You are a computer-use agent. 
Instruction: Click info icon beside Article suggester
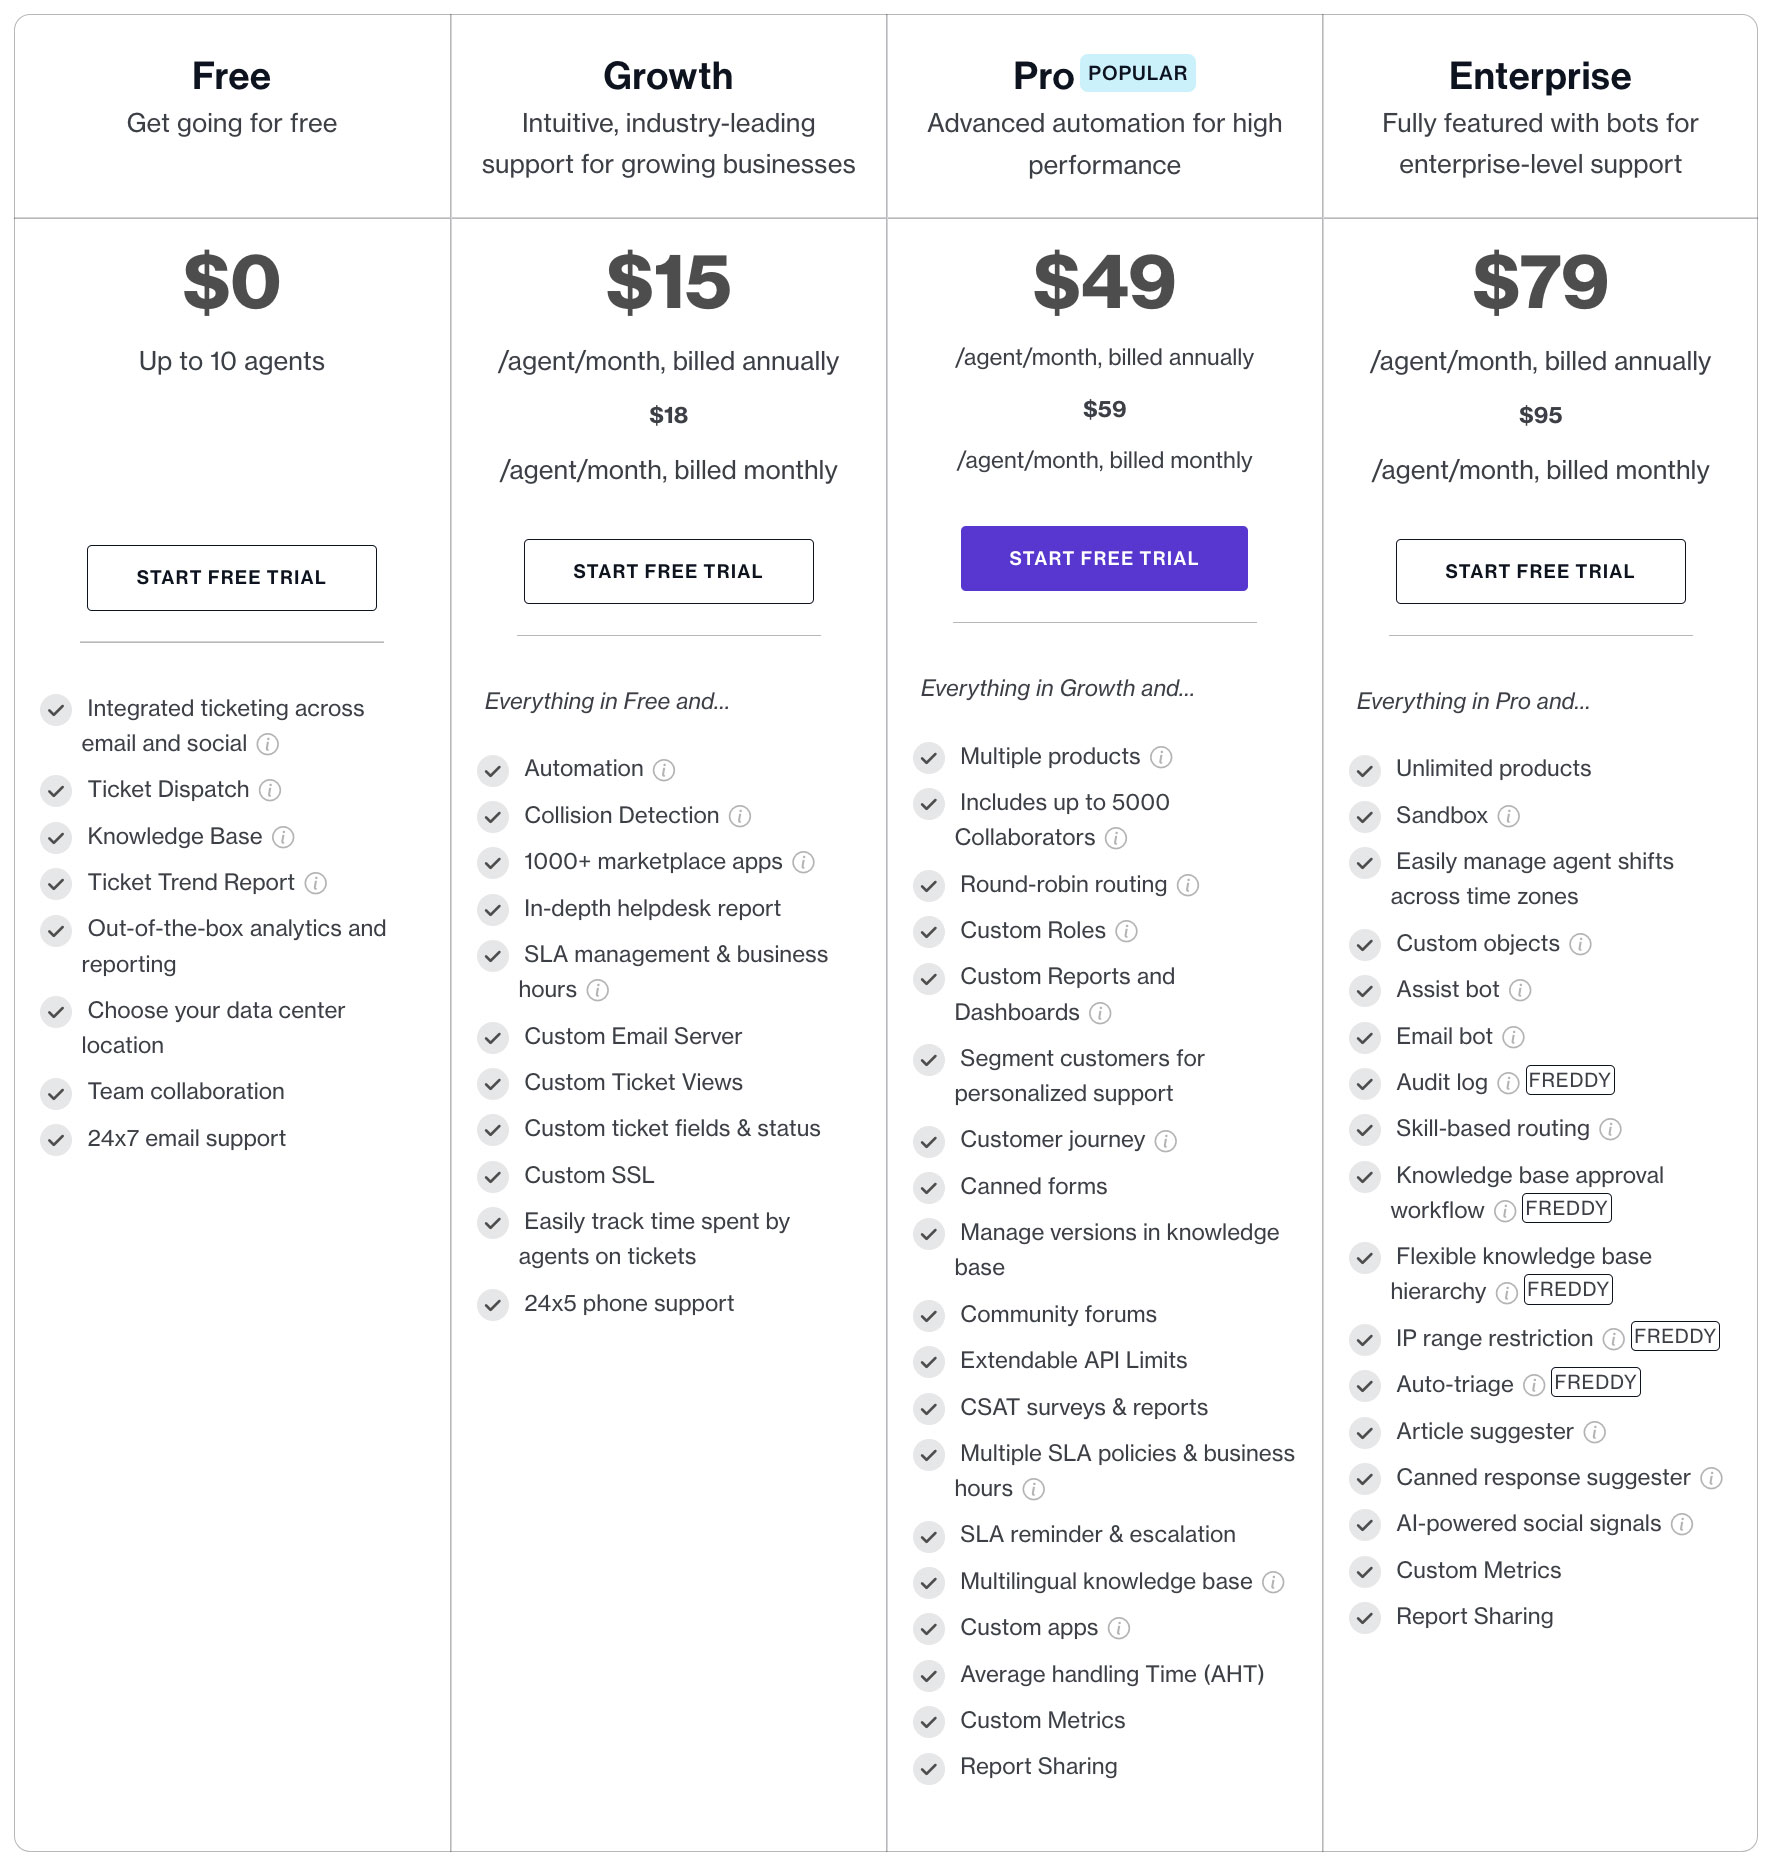[1595, 1432]
